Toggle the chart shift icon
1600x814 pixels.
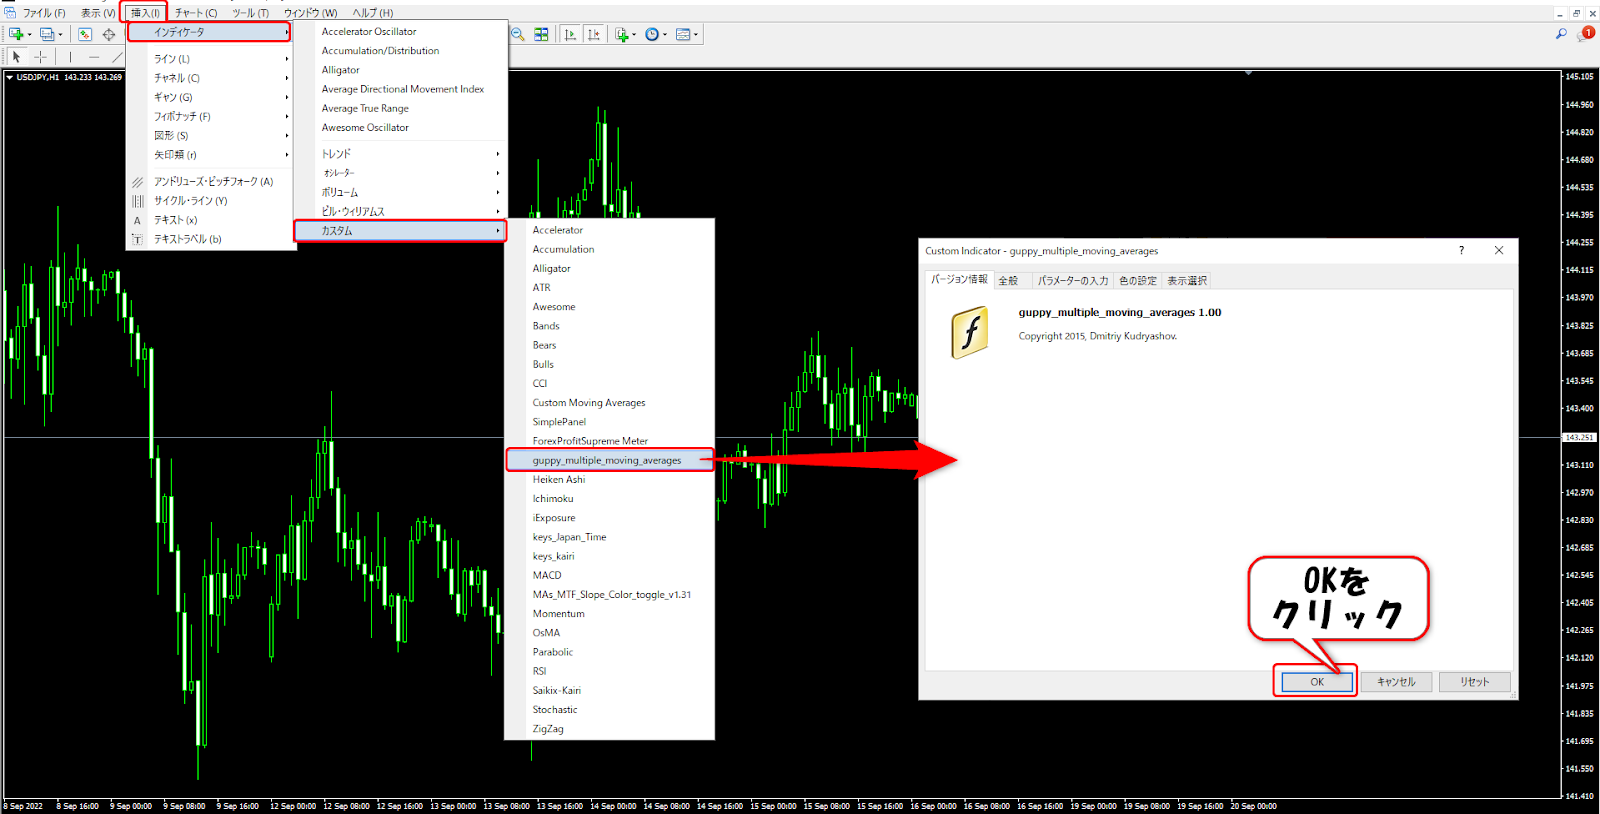594,34
